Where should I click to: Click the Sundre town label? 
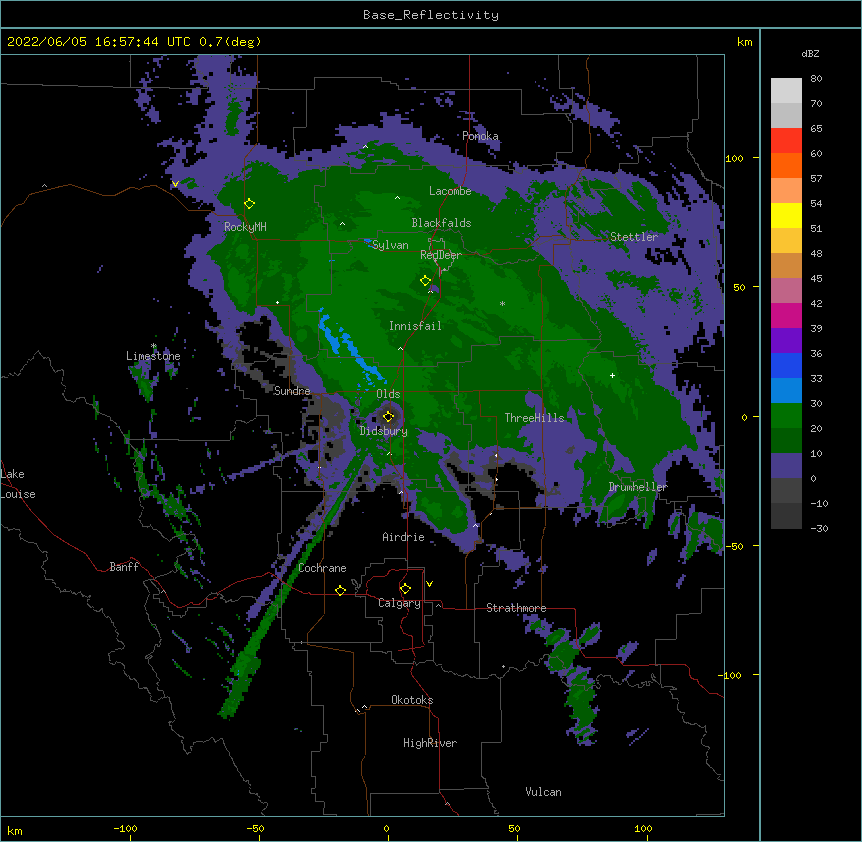[292, 391]
